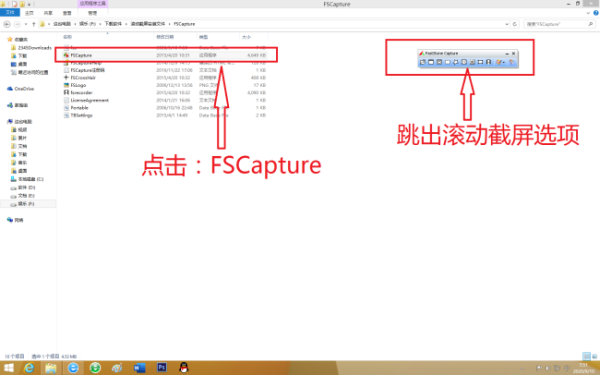Start Screen Recorder from FastStone toolbar
This screenshot has height=375, width=600.
pyautogui.click(x=488, y=62)
